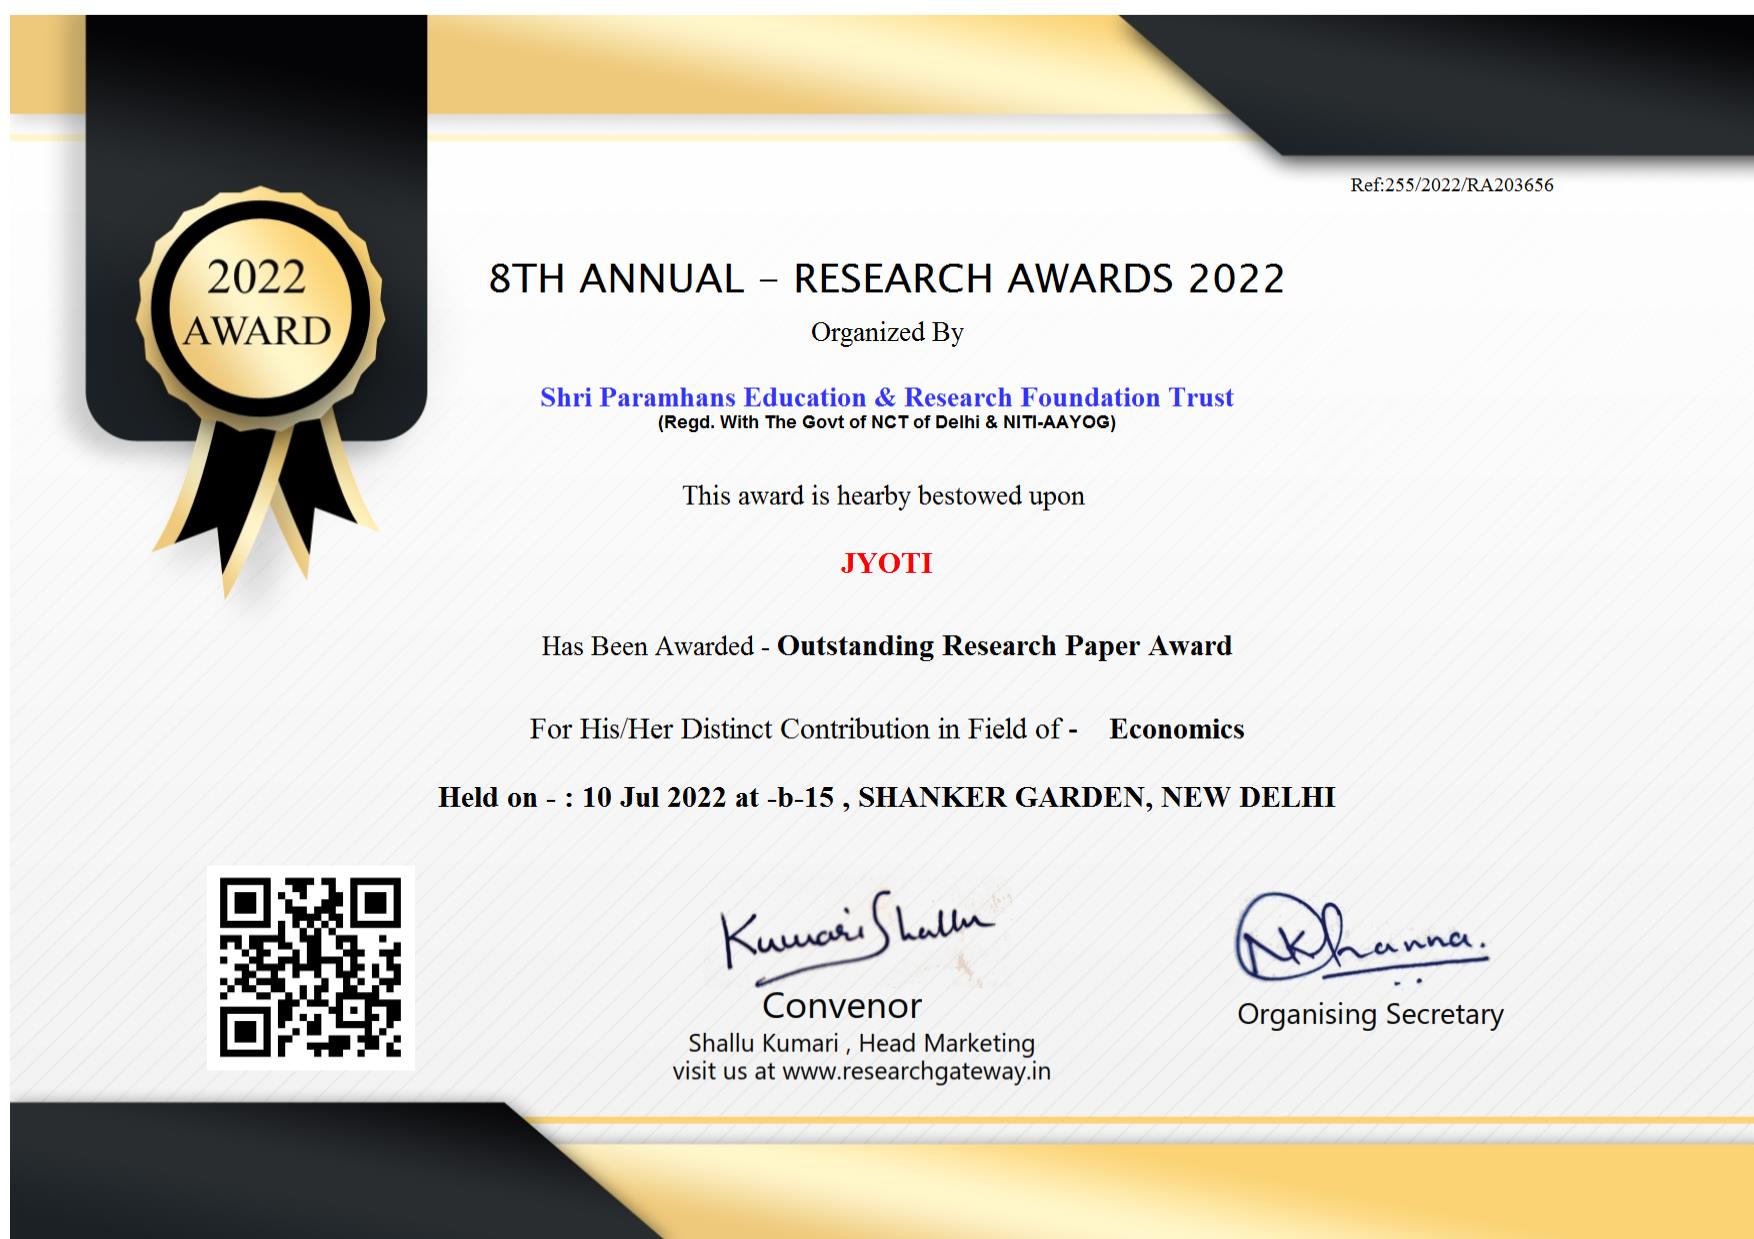Select the recipient name JYOTI

point(886,563)
